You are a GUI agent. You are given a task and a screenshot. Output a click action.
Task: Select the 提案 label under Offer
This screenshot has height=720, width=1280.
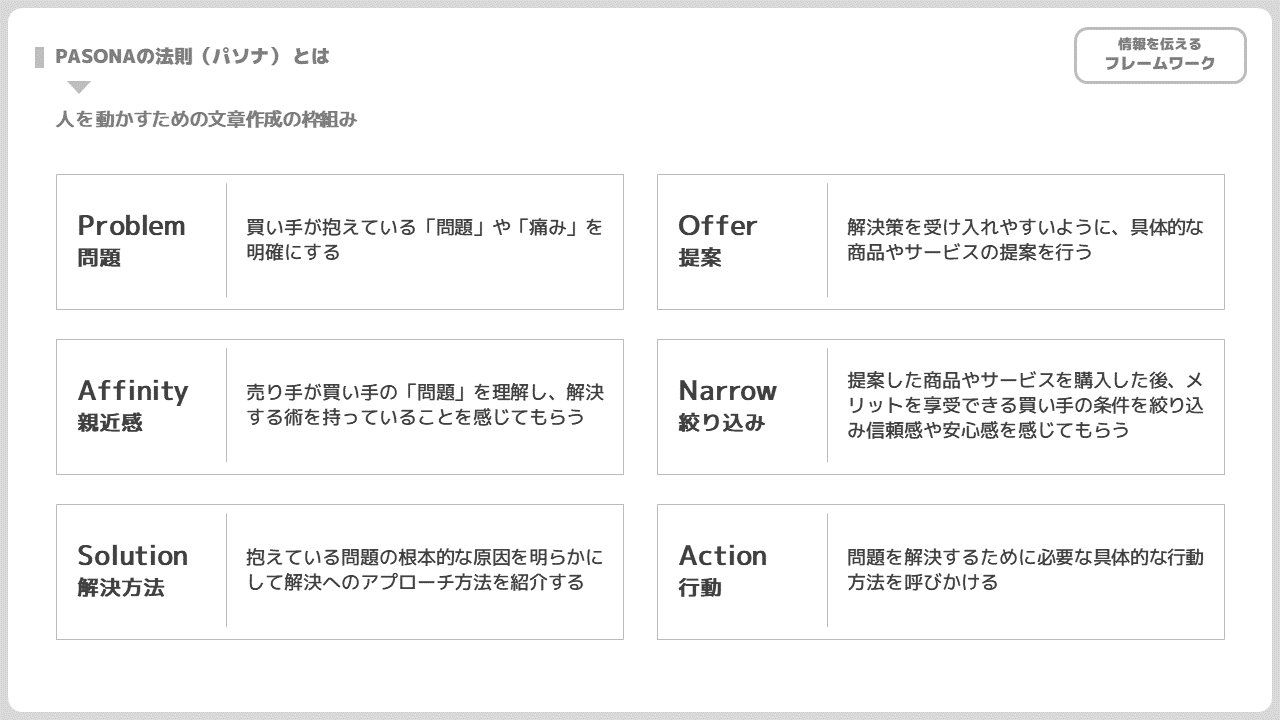pyautogui.click(x=700, y=258)
